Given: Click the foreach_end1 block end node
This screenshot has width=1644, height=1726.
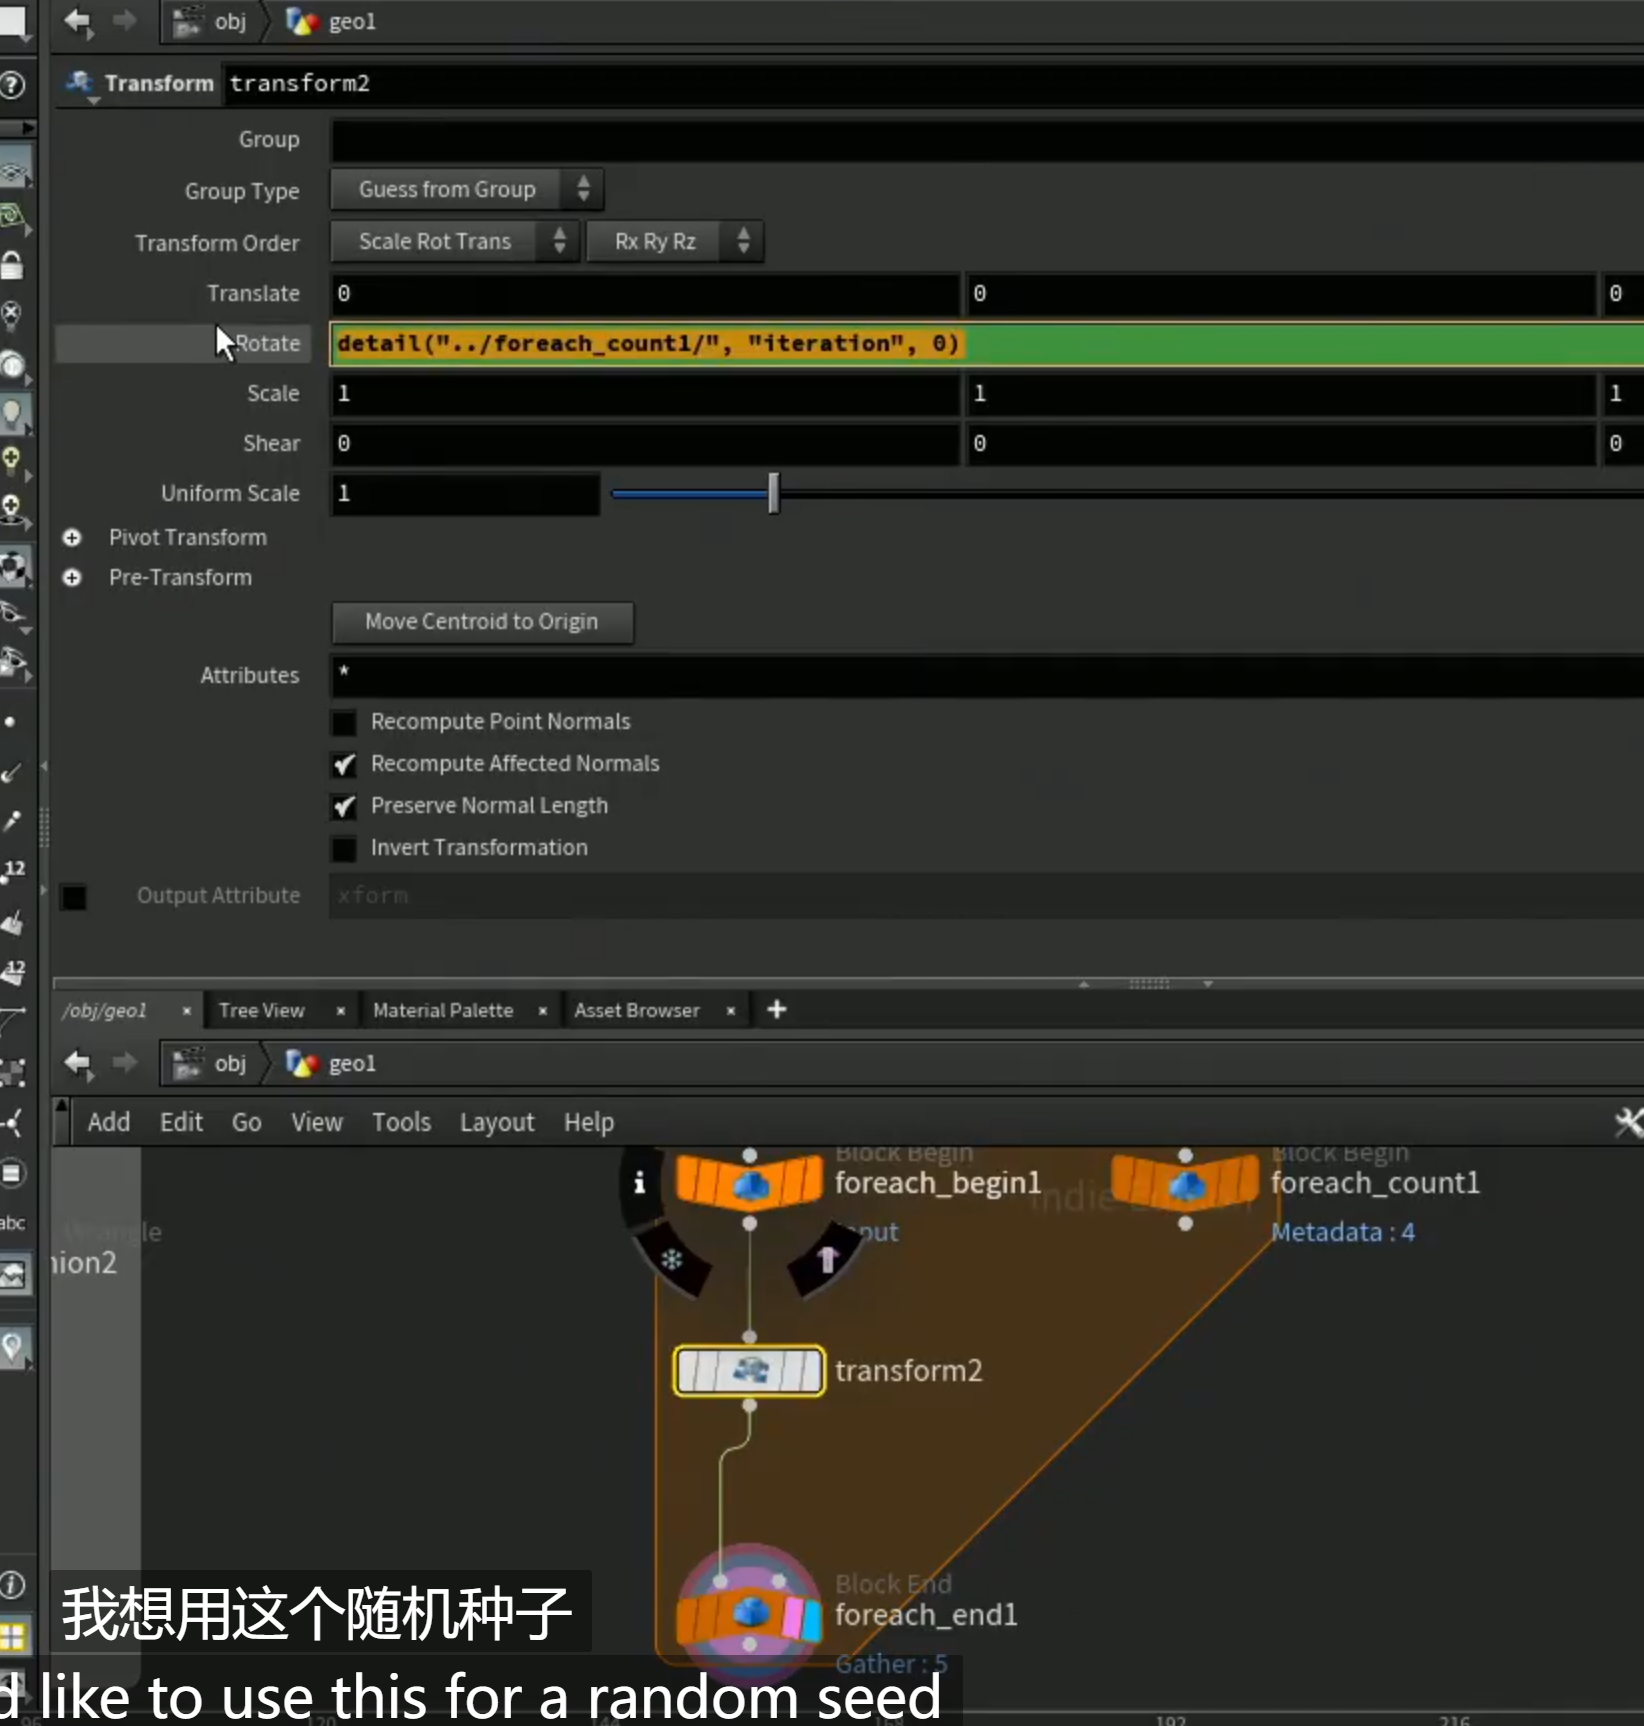Looking at the screenshot, I should 749,1613.
